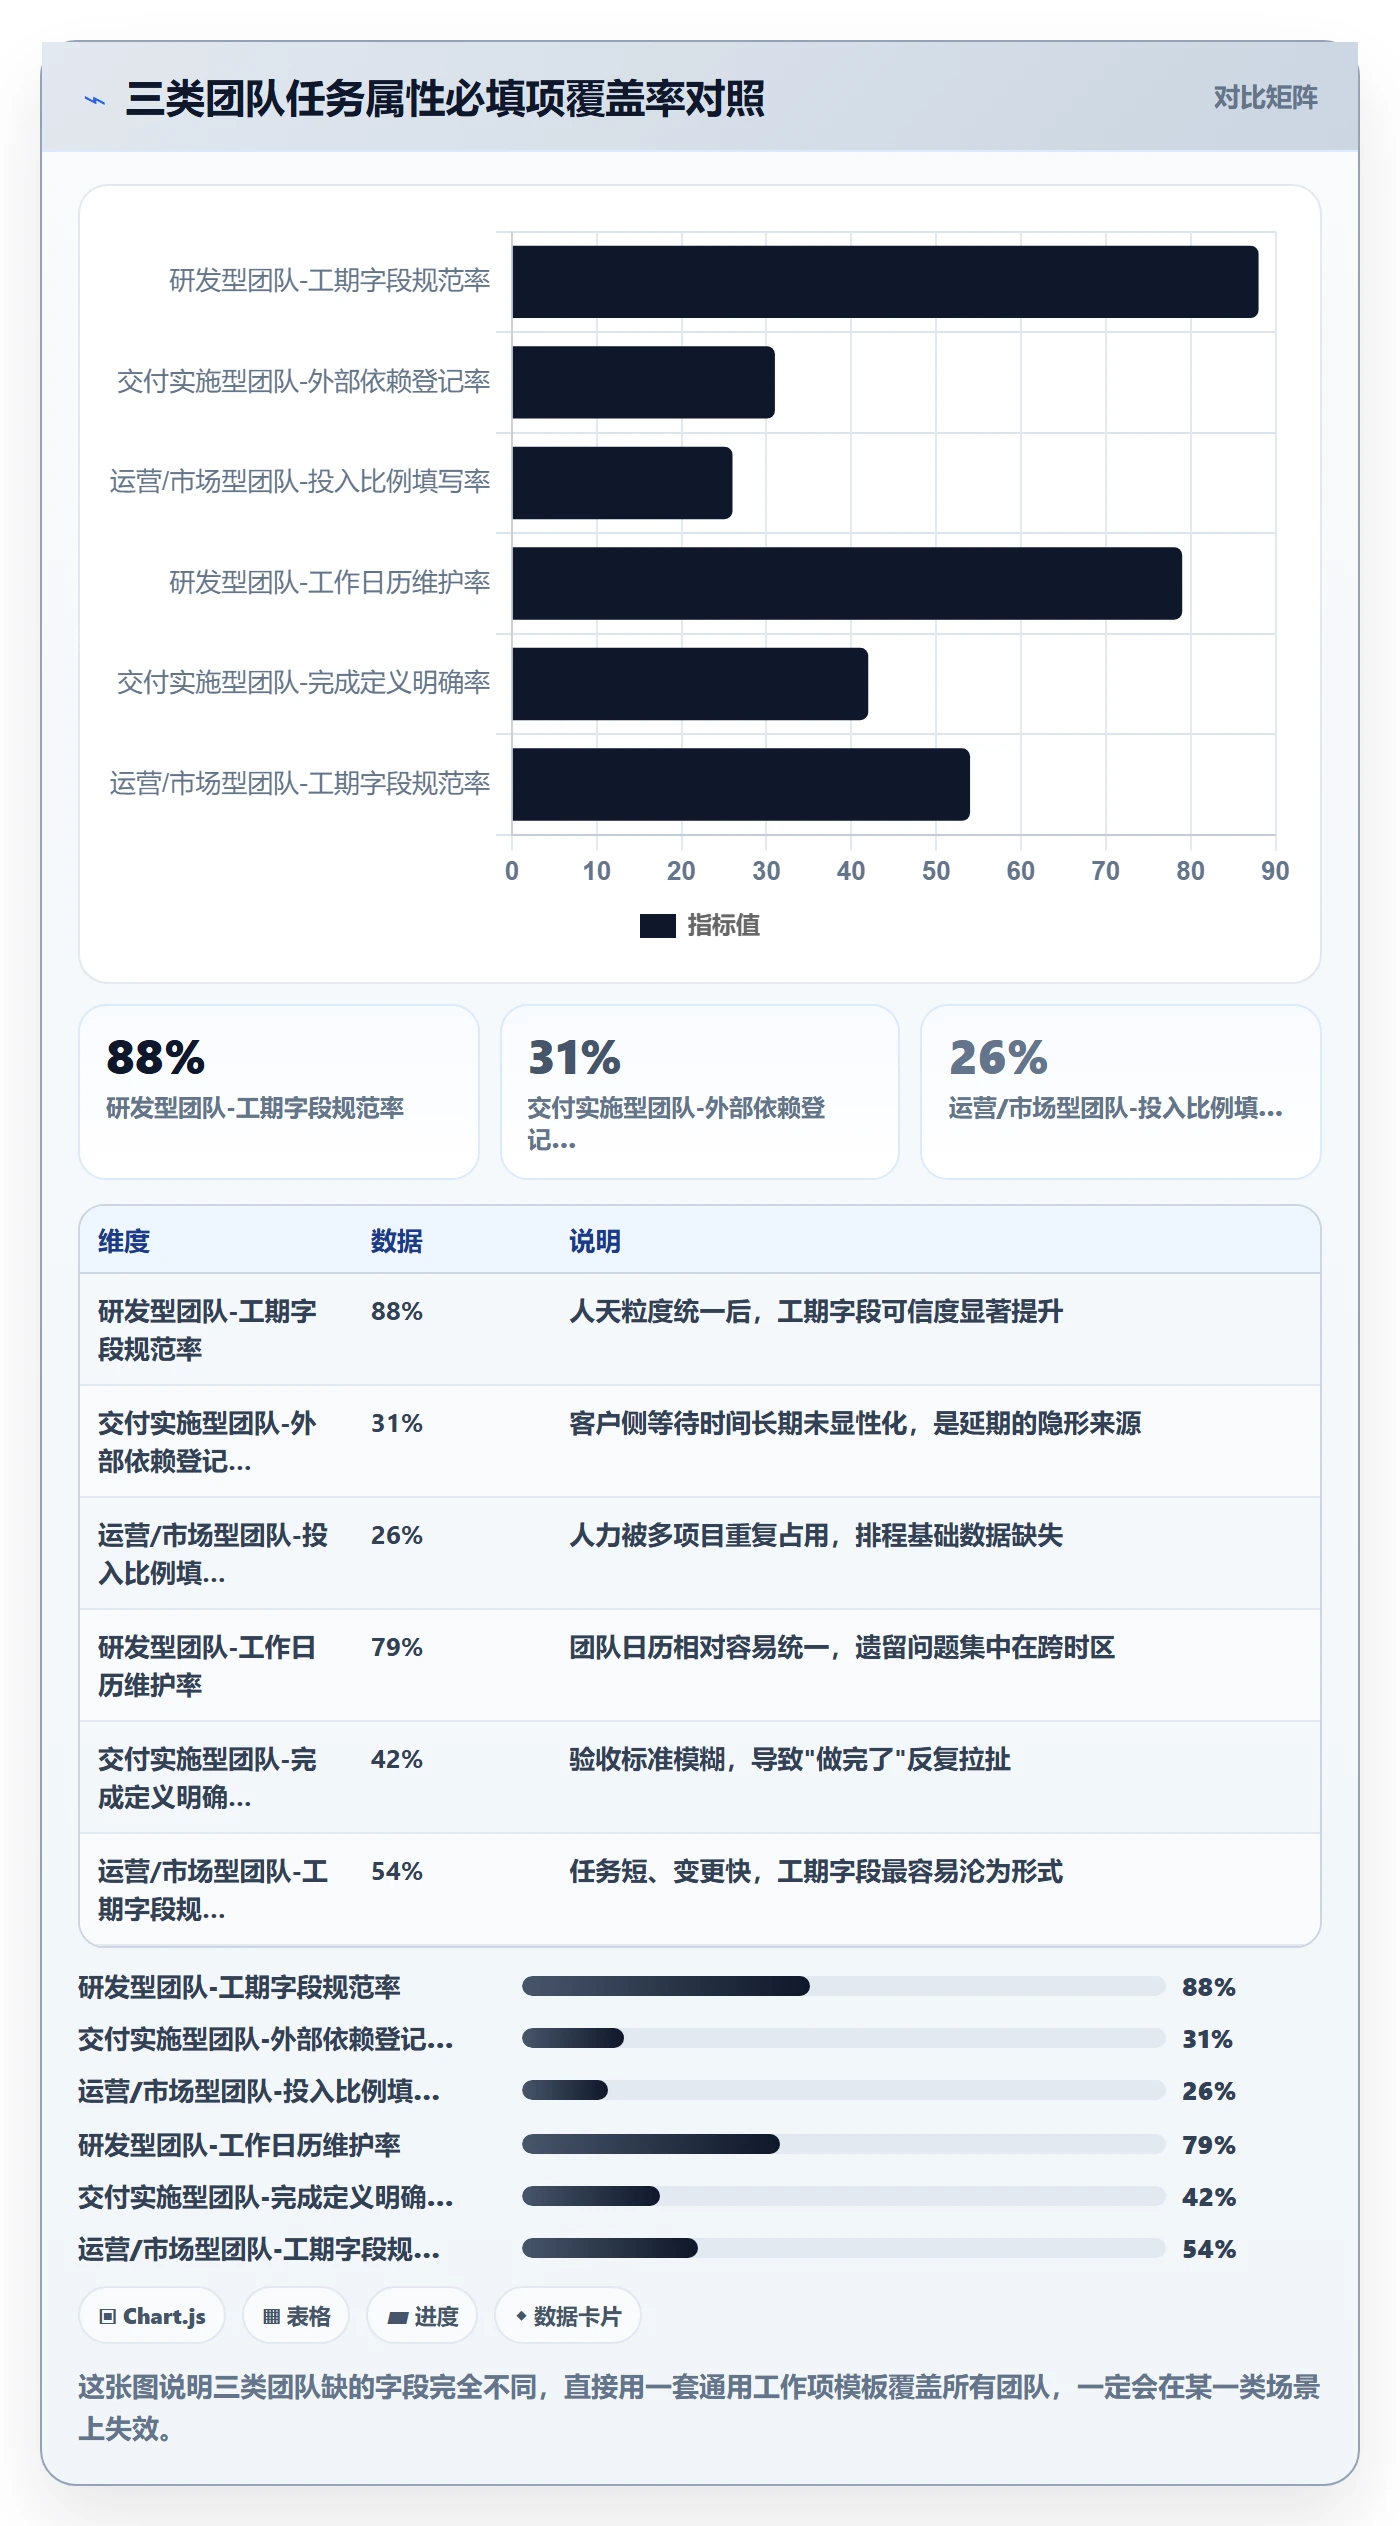1400x2526 pixels.
Task: Click the 交付实施型团队-外部依赖登记率 chart bar
Action: pyautogui.click(x=643, y=382)
